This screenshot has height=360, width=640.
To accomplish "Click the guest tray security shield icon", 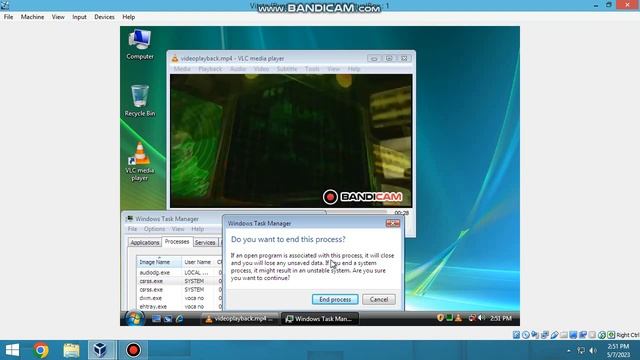I will pos(440,318).
